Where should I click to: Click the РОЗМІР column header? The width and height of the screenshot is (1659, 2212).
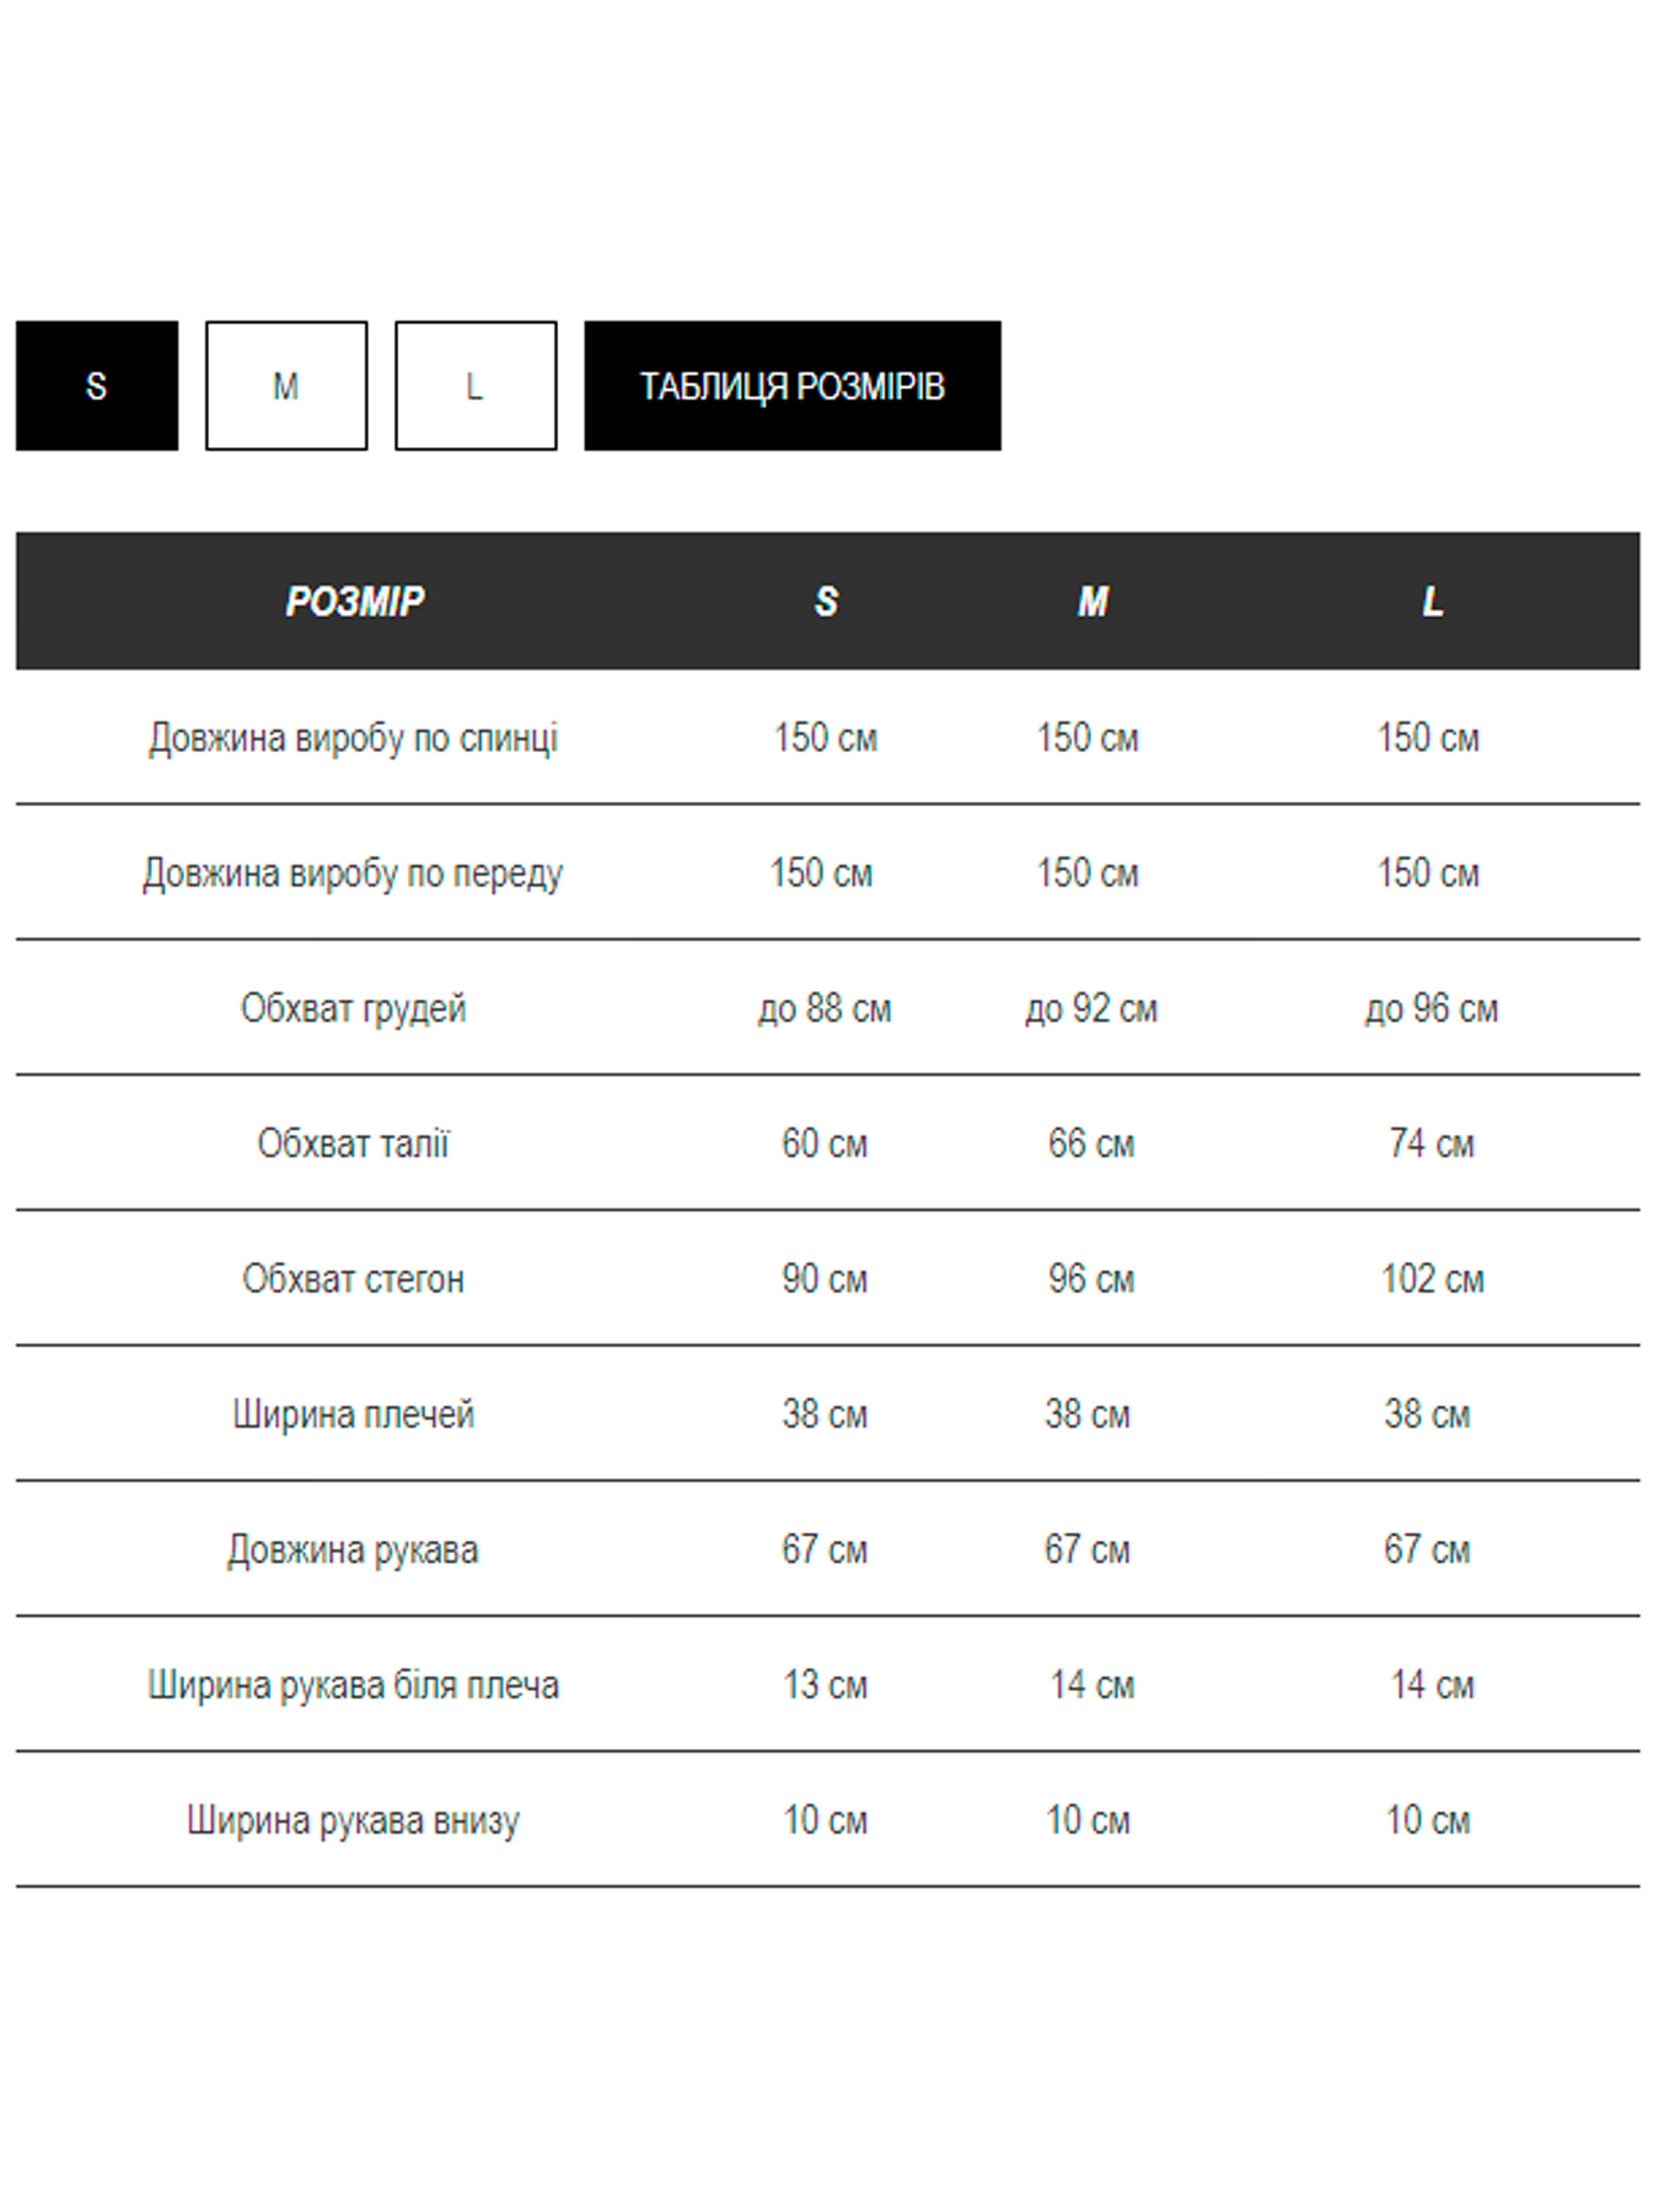[x=354, y=602]
